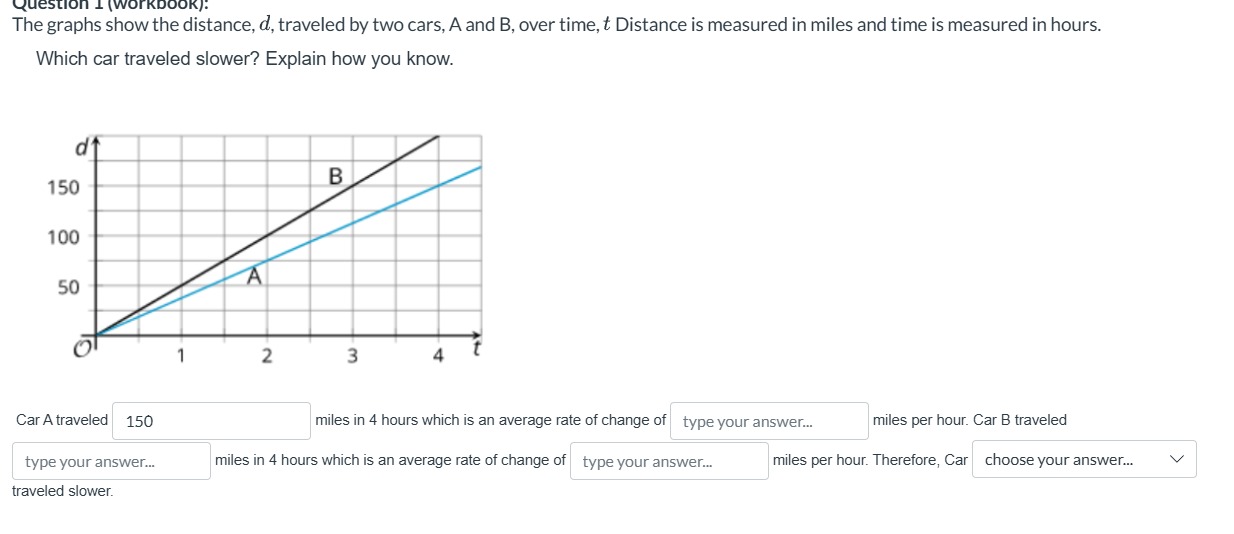
Task: Open the 'choose your answer...' dropdown
Action: (x=1084, y=460)
